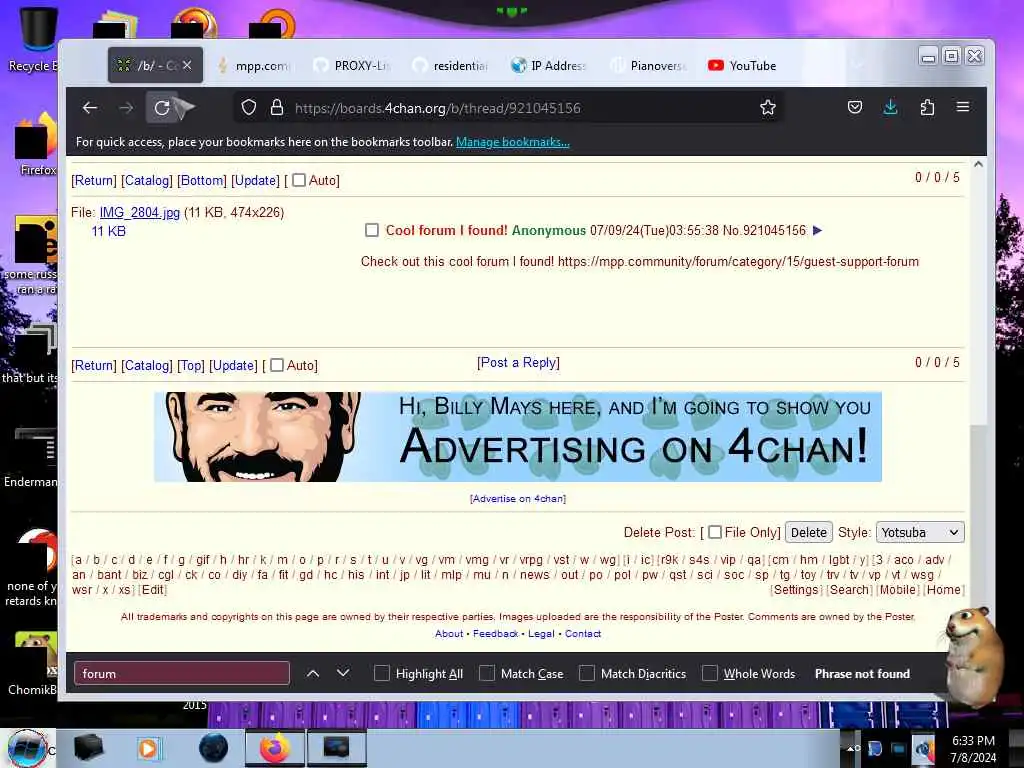This screenshot has width=1024, height=768.
Task: Open the Style dropdown showing Yotsuba
Action: [x=920, y=532]
